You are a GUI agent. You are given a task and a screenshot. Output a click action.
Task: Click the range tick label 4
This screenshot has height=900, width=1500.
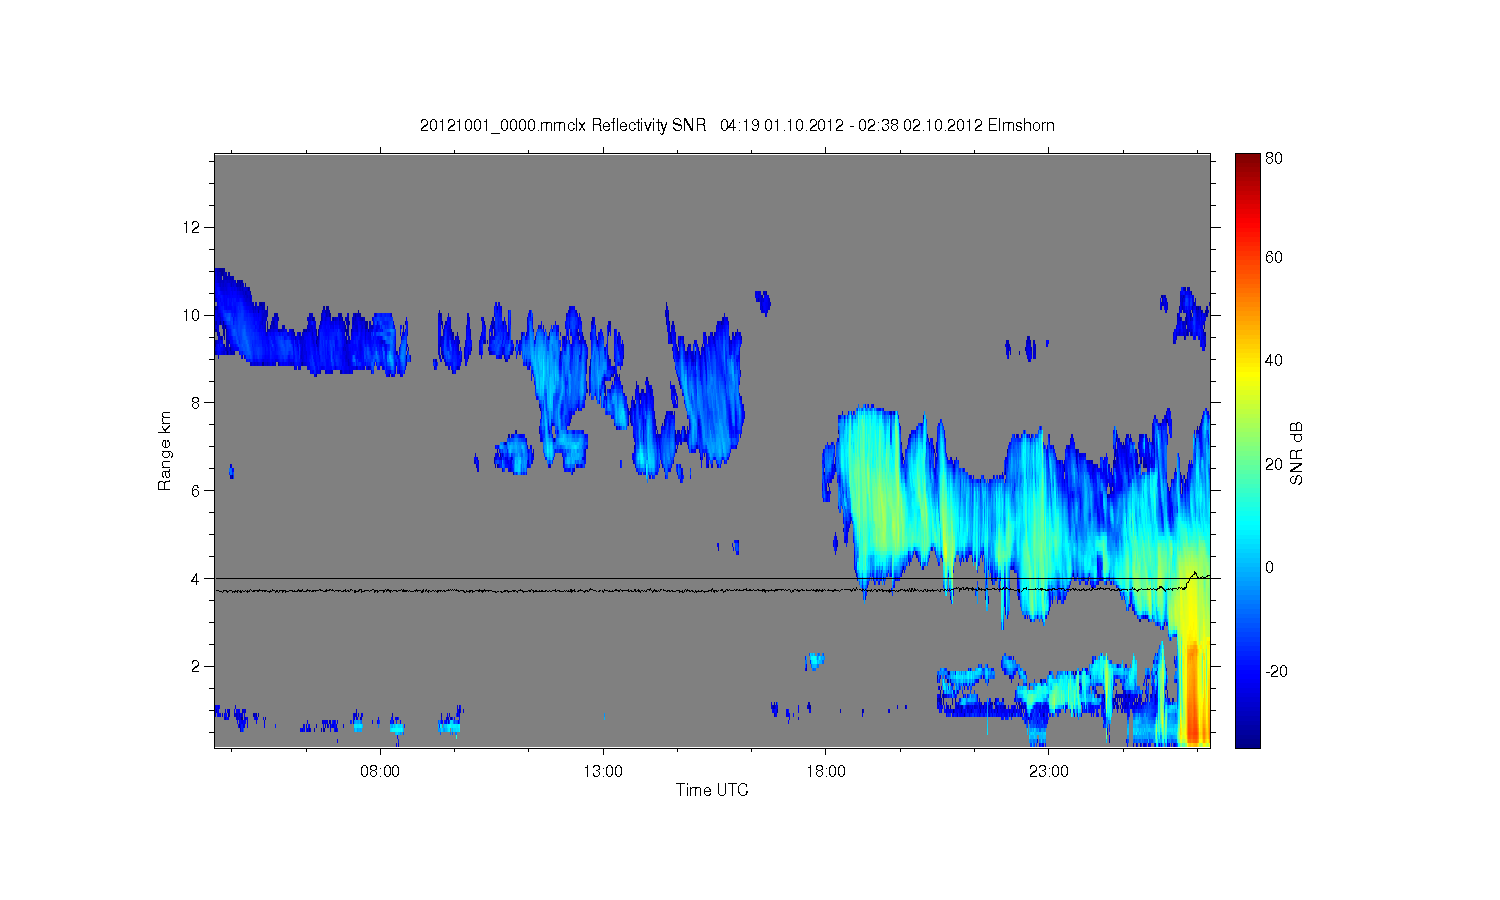196,579
